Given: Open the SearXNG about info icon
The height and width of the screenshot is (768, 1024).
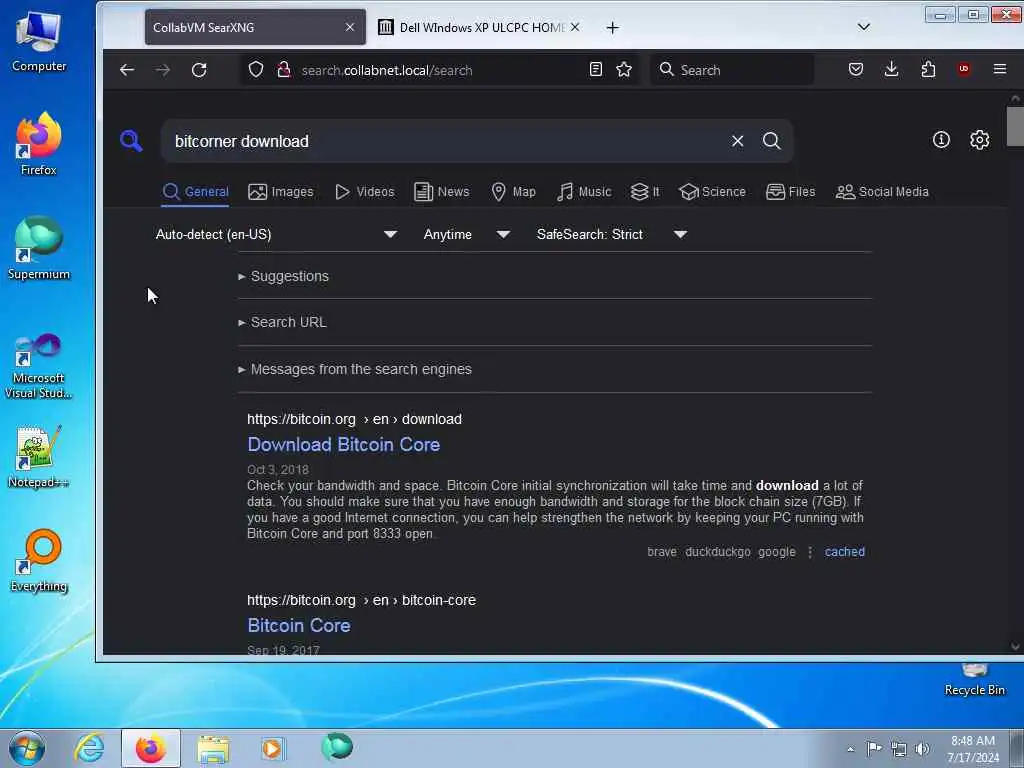Looking at the screenshot, I should pyautogui.click(x=941, y=140).
